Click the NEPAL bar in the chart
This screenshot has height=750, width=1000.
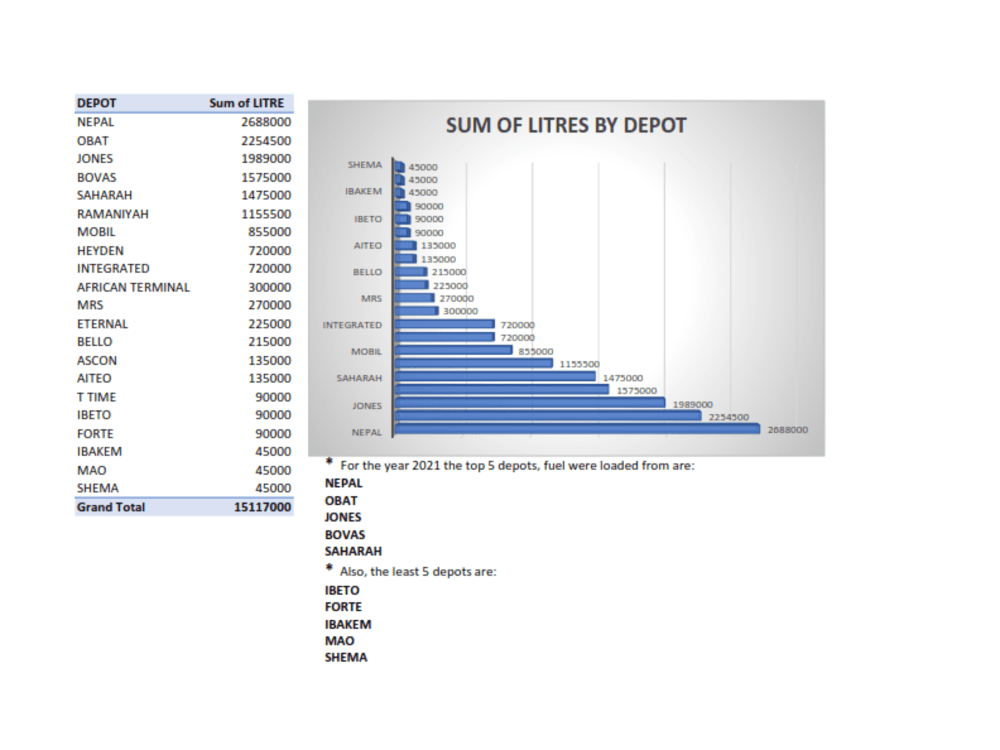577,429
